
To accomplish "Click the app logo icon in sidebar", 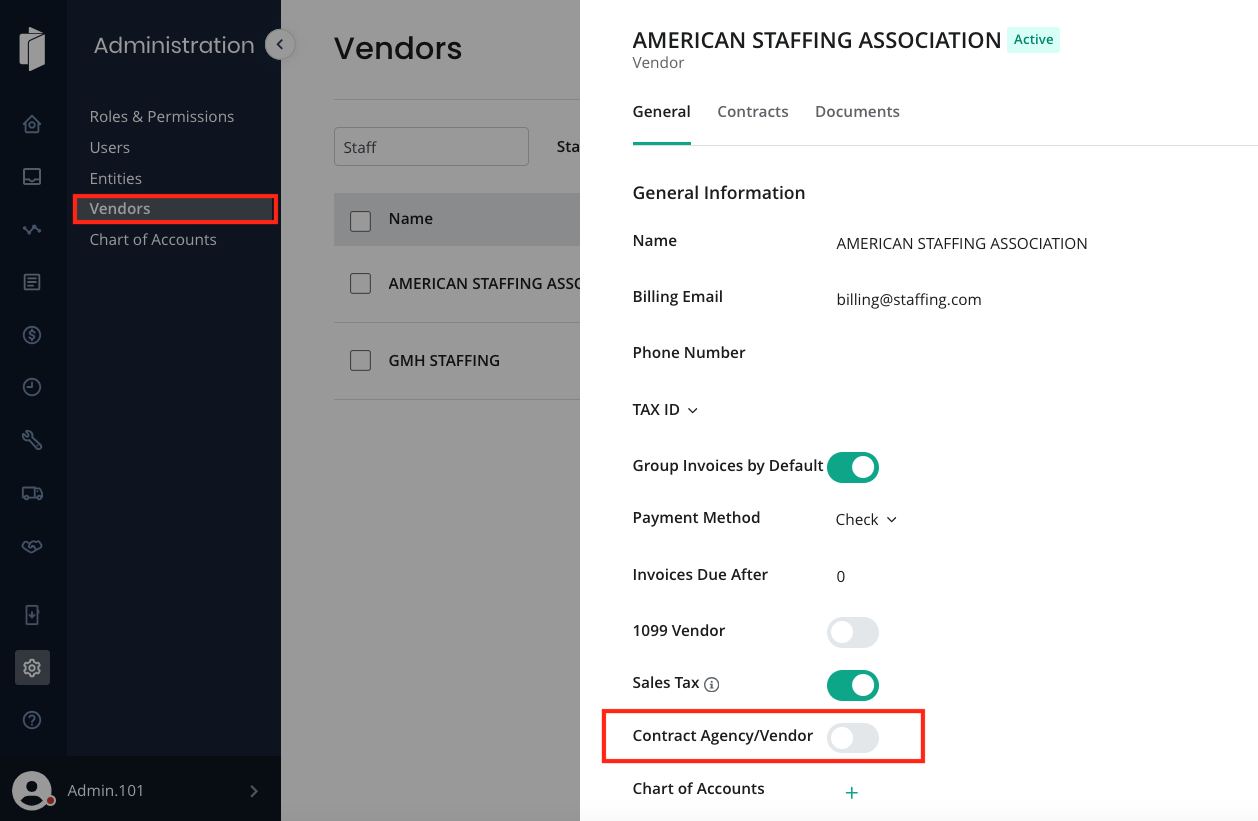I will pos(32,48).
